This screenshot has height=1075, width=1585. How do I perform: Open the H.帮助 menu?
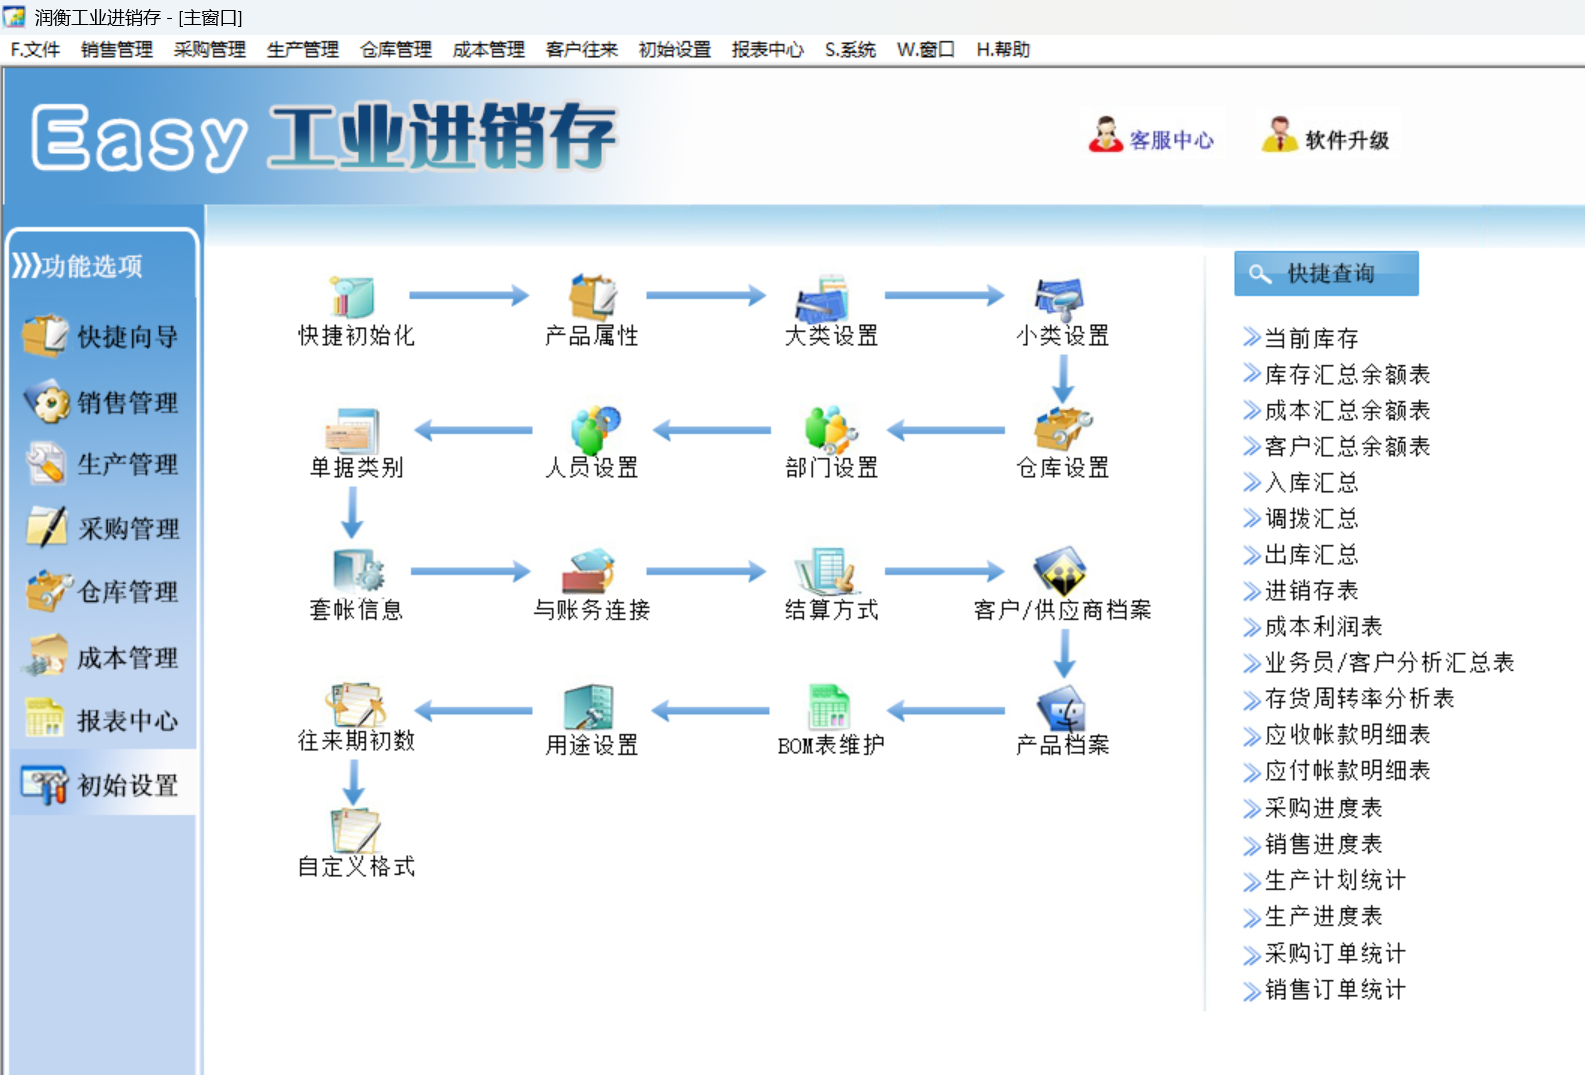coord(1003,50)
